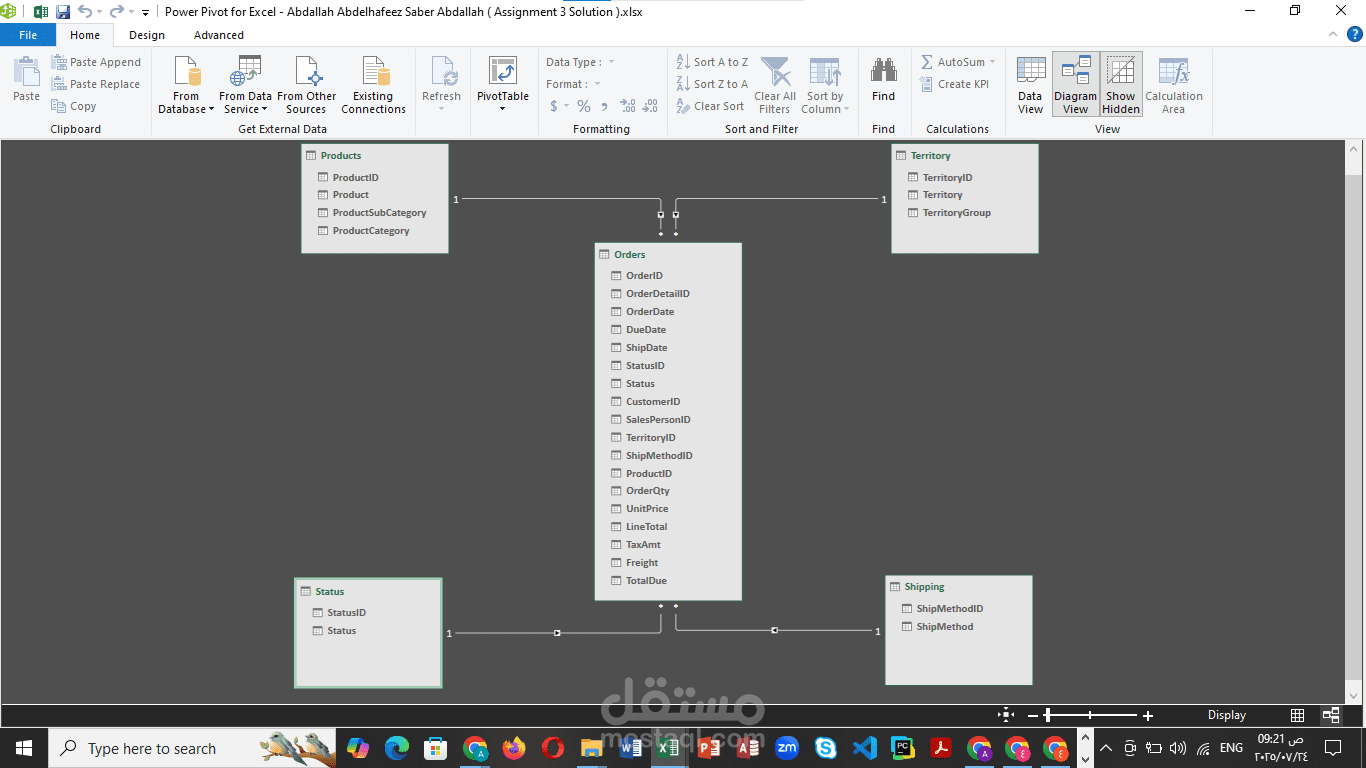Toggle Diagram View button
This screenshot has width=1366, height=768.
[1076, 85]
